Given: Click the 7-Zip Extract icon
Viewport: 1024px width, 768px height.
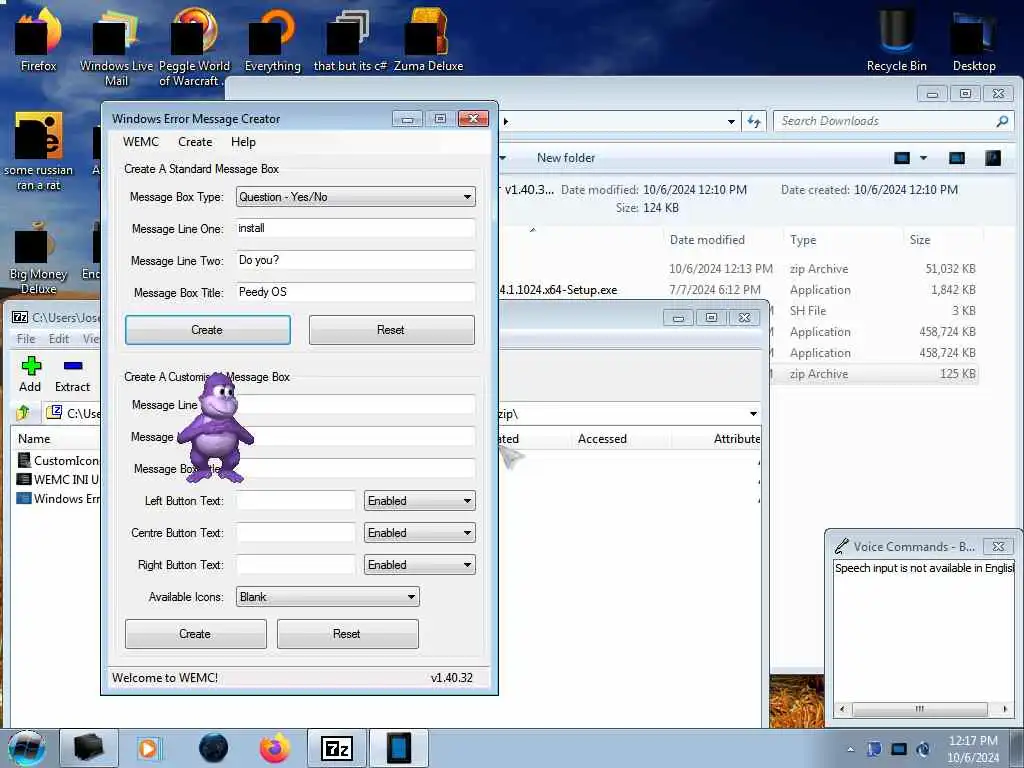Looking at the screenshot, I should [x=72, y=374].
